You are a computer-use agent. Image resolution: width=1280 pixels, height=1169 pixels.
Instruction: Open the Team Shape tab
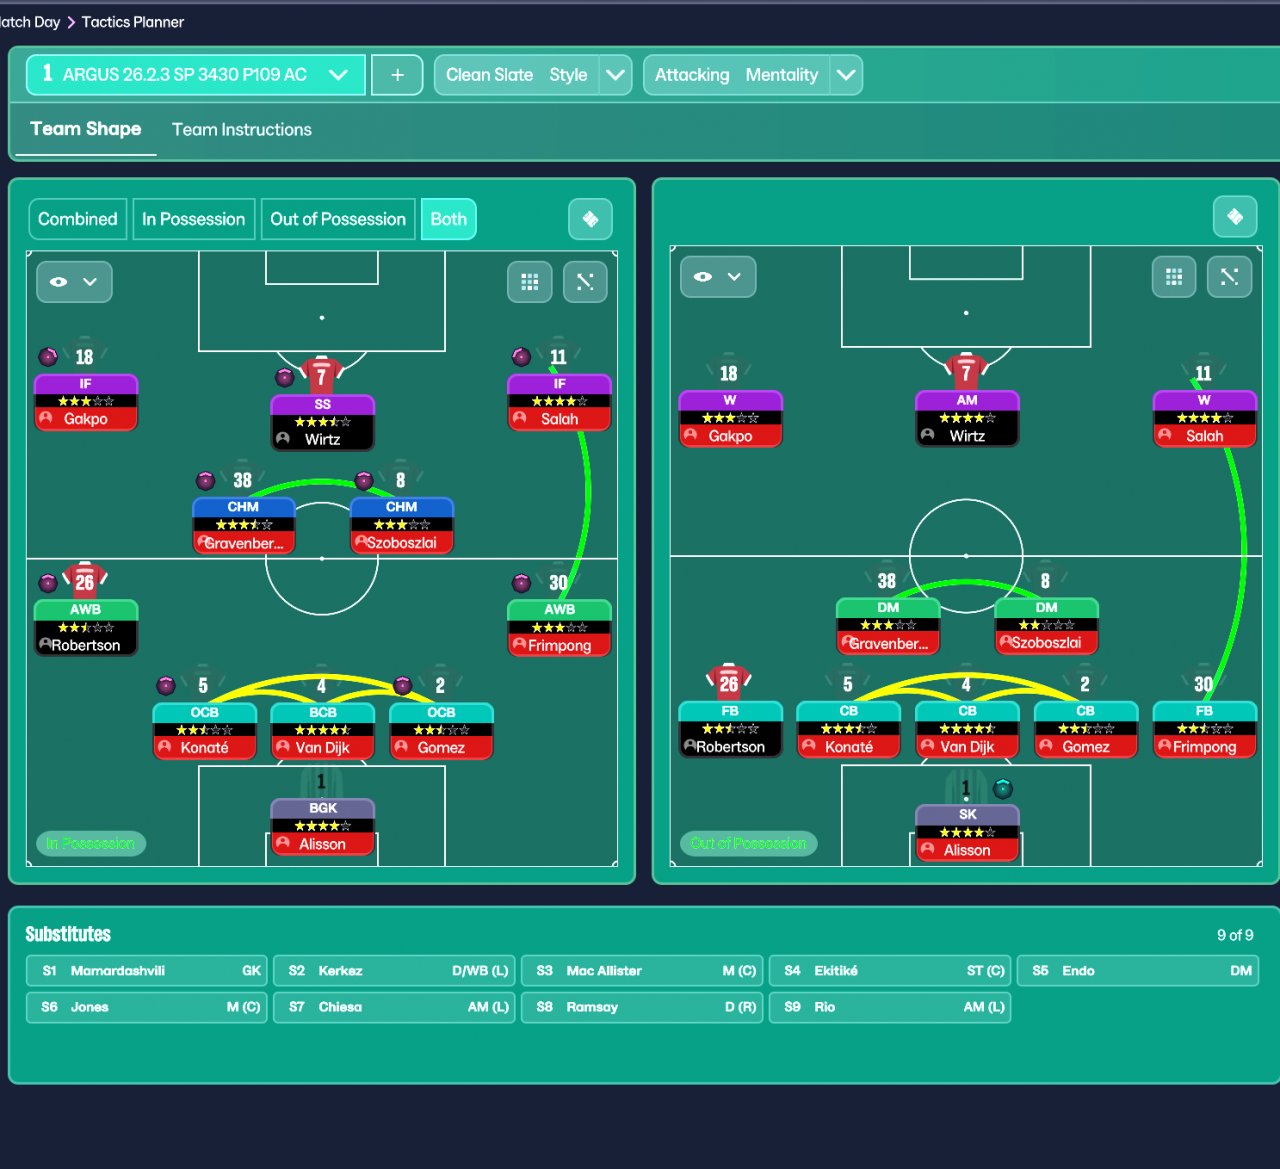coord(86,129)
